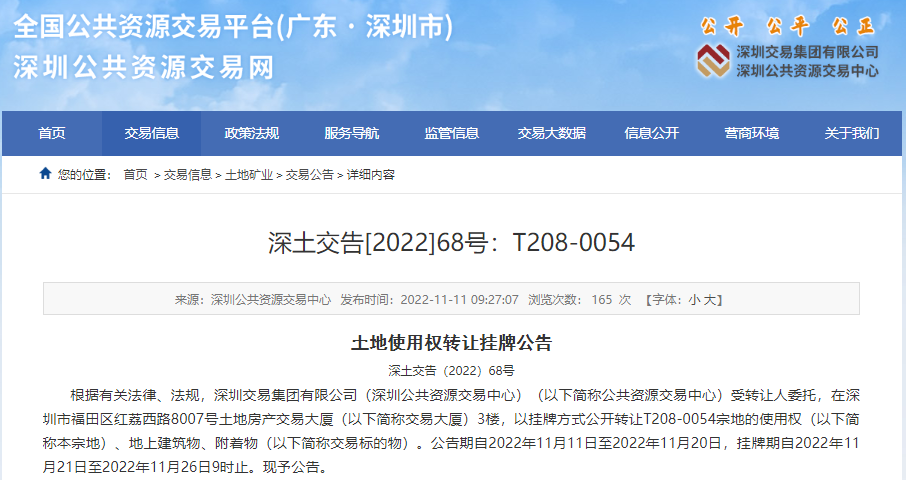Set font size to large (大)
Image resolution: width=906 pixels, height=480 pixels.
click(710, 299)
